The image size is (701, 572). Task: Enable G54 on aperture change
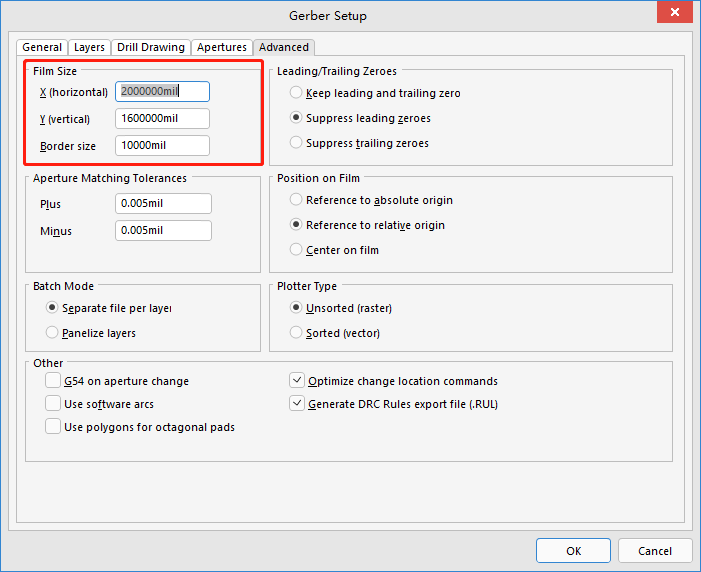click(x=53, y=381)
